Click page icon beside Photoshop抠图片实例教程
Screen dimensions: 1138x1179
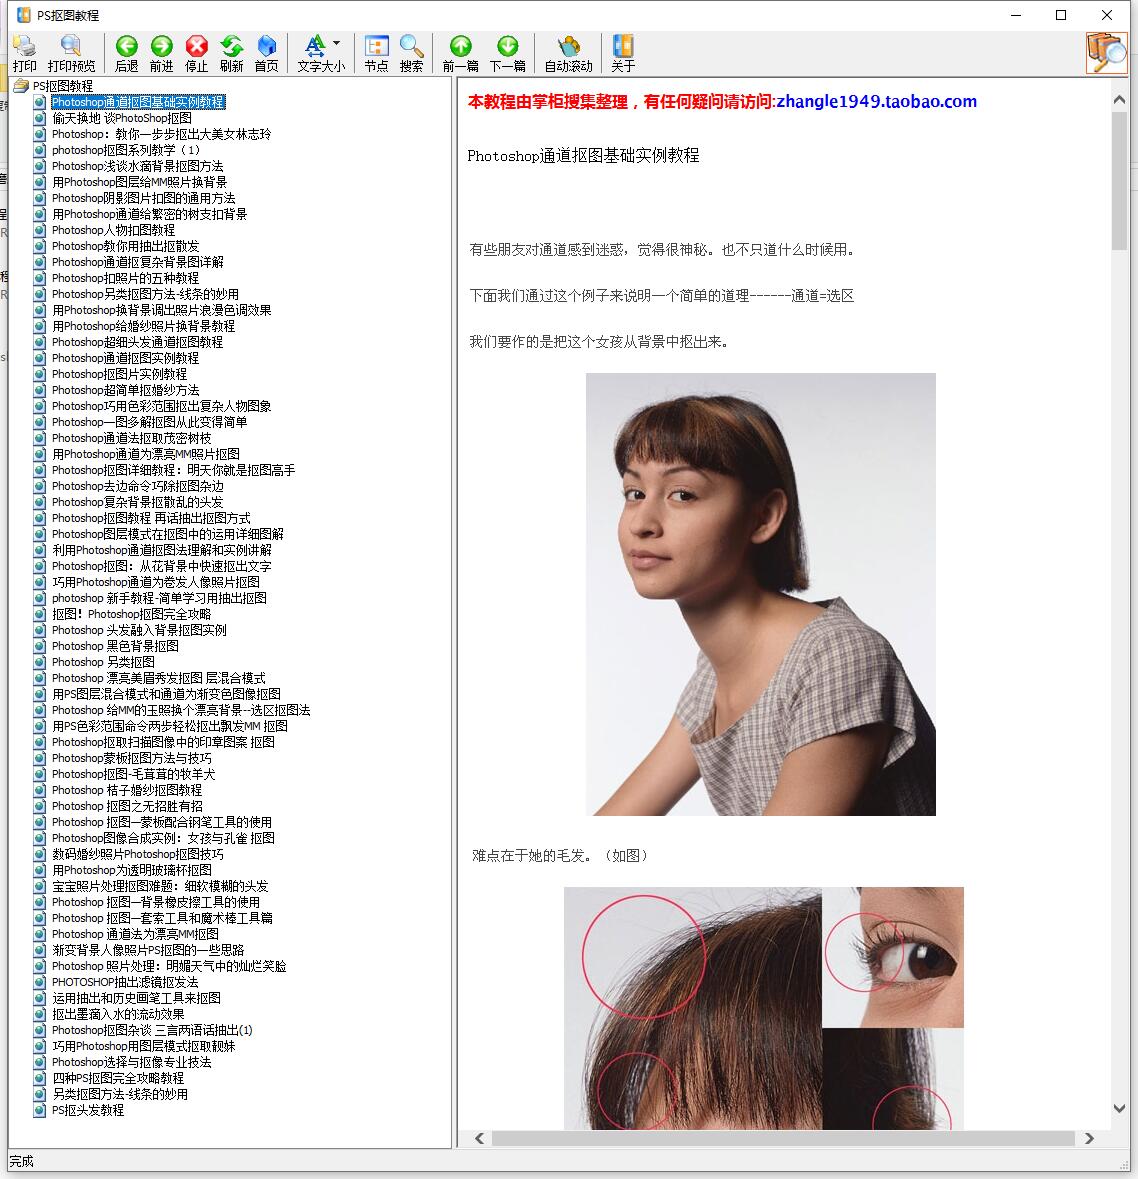(40, 374)
